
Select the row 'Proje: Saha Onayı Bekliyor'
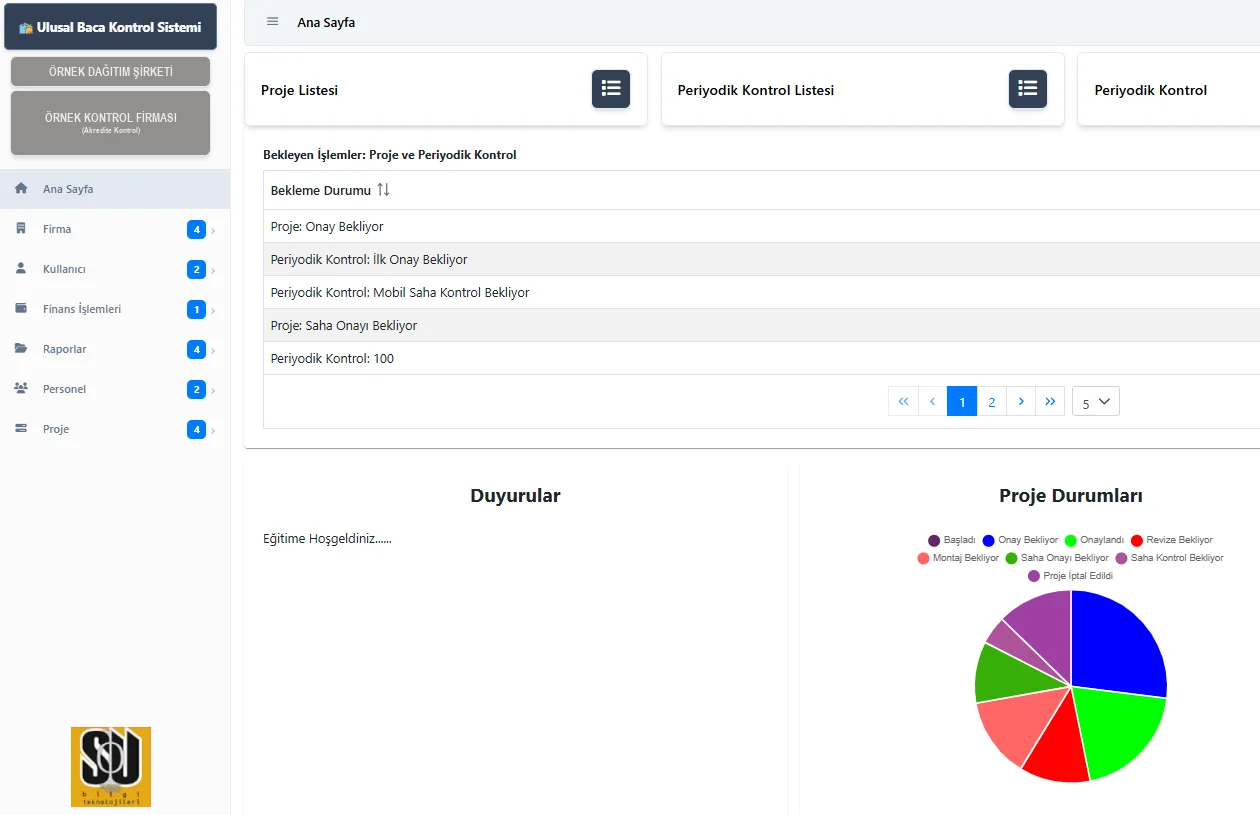coord(761,325)
